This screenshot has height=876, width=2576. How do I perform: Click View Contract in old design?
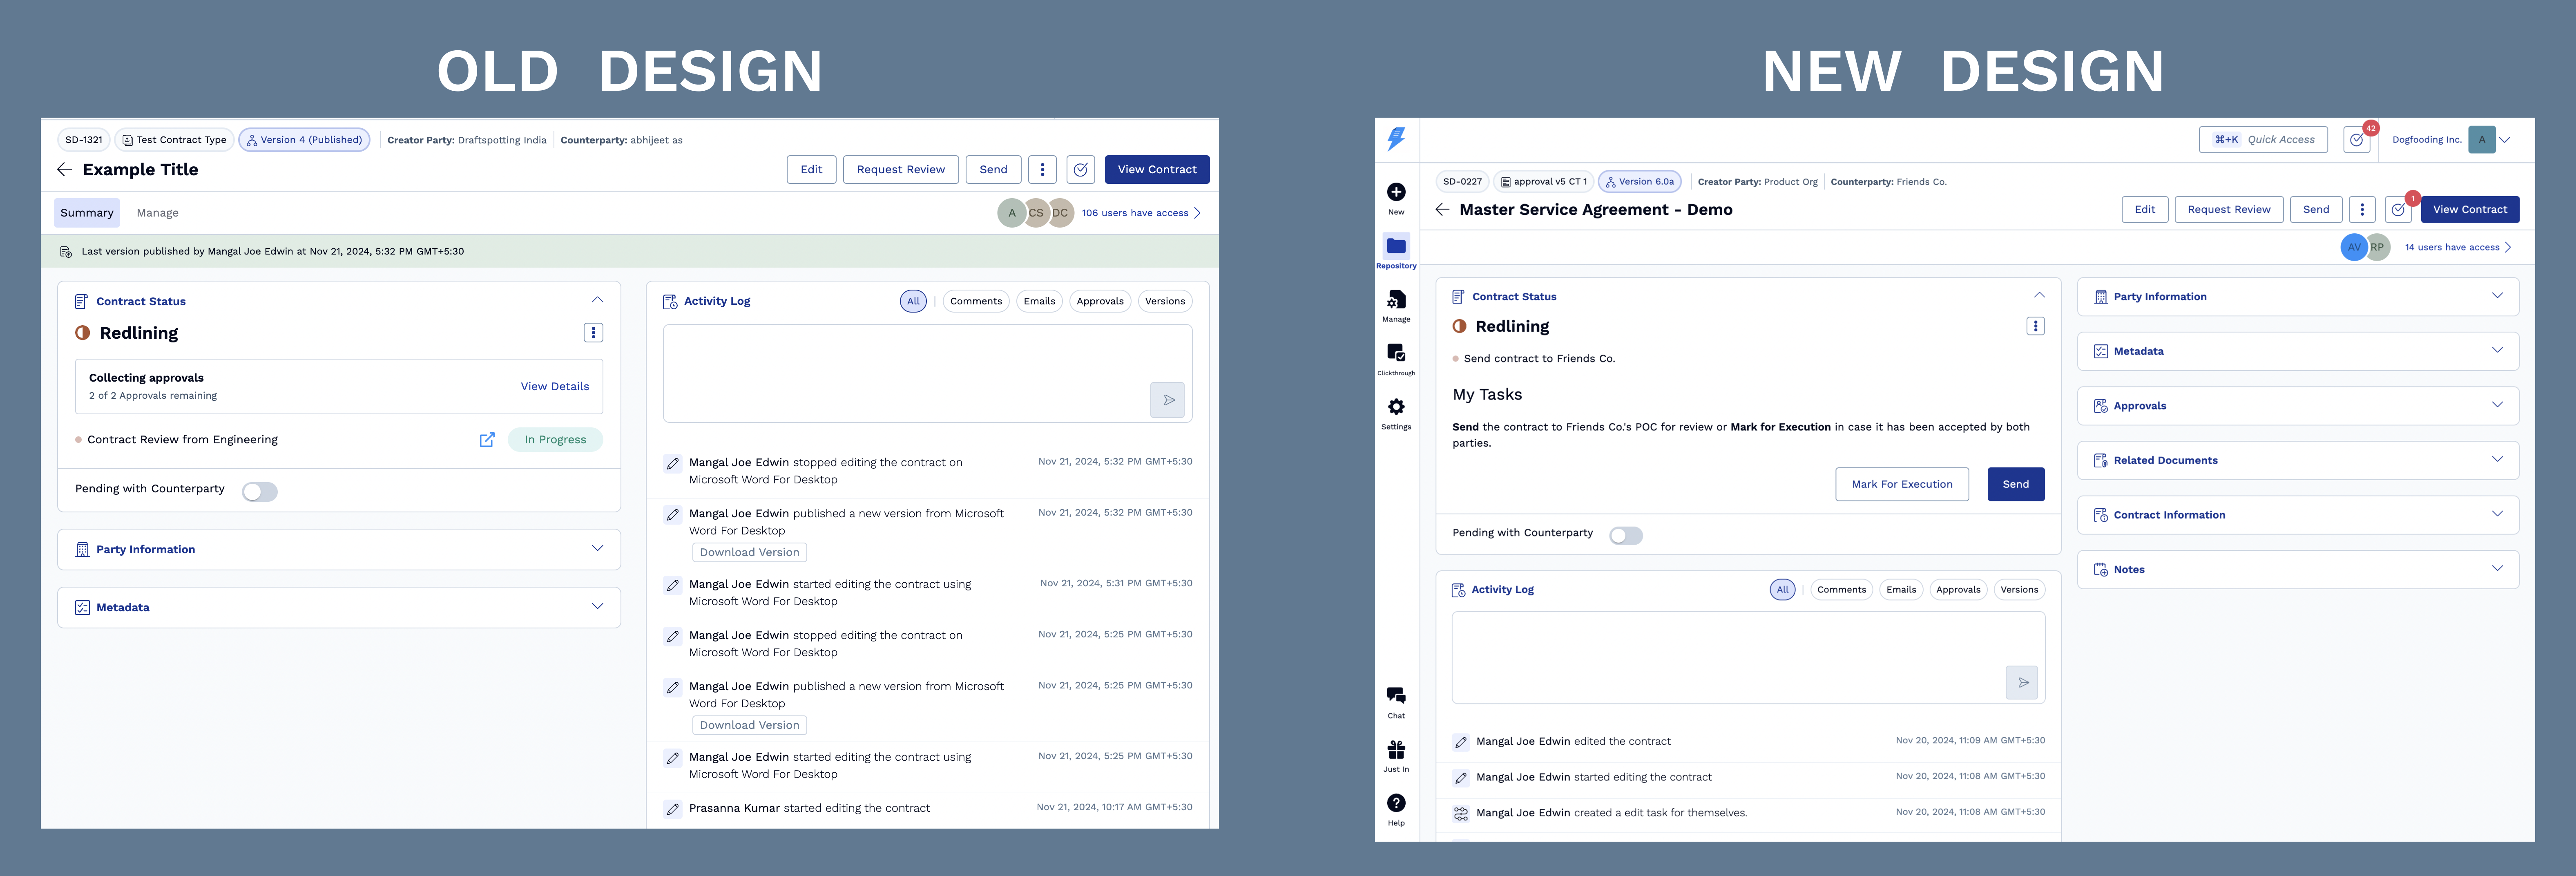point(1157,170)
